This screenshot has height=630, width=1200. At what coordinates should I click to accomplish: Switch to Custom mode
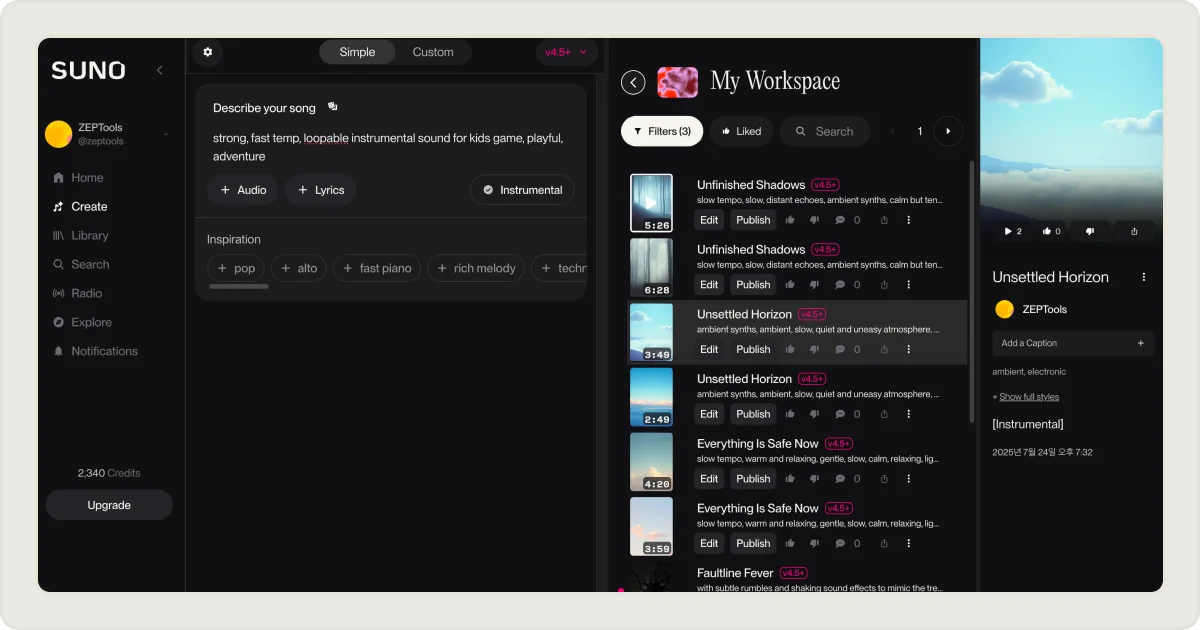click(433, 52)
